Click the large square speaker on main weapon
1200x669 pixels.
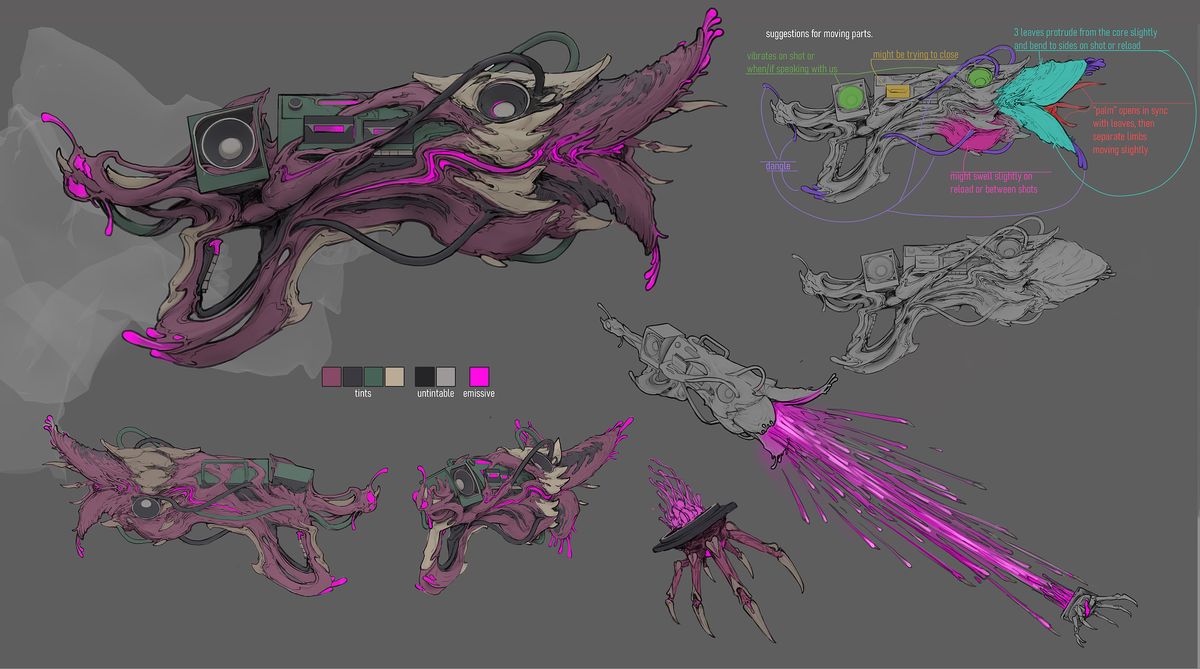point(229,147)
